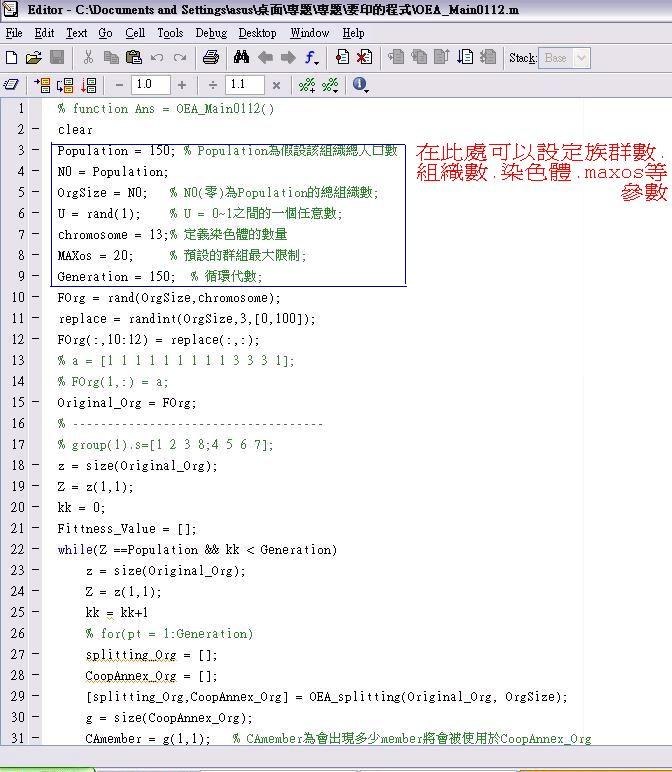672x772 pixels.
Task: Open a file with the folder icon
Action: click(x=34, y=58)
